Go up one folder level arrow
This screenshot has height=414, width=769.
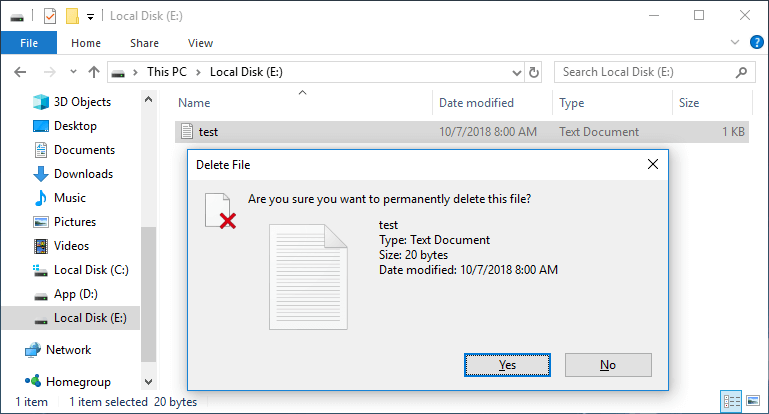coord(94,73)
